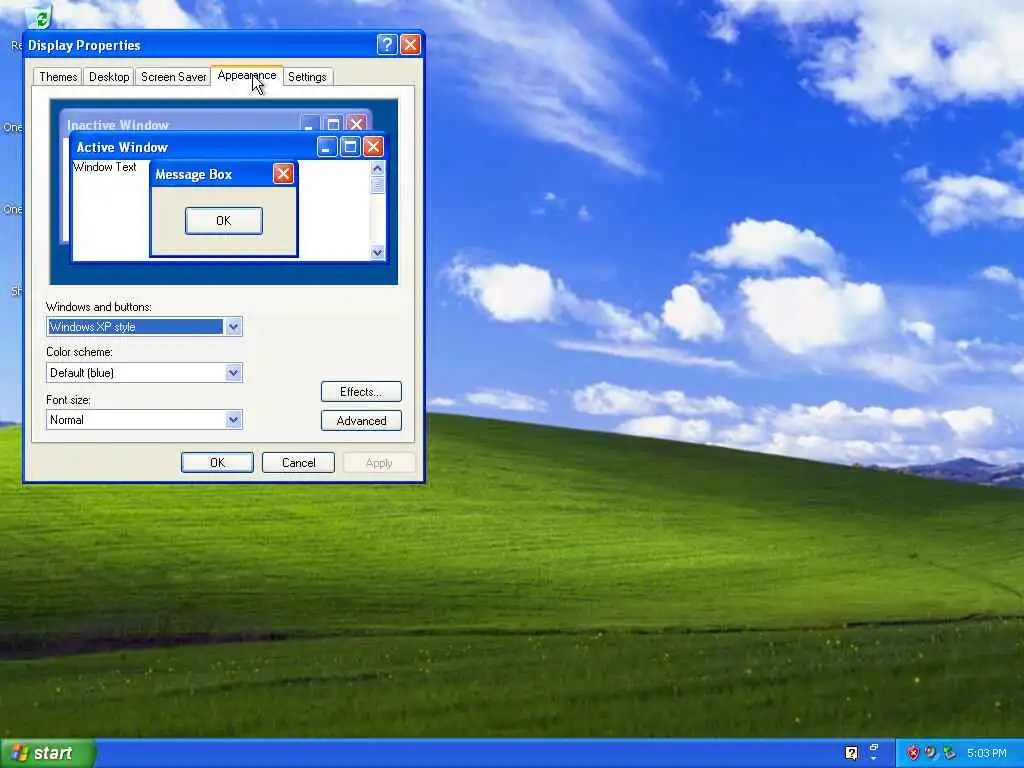The image size is (1024, 768).
Task: Click the Inactive Window preview title
Action: coord(118,125)
